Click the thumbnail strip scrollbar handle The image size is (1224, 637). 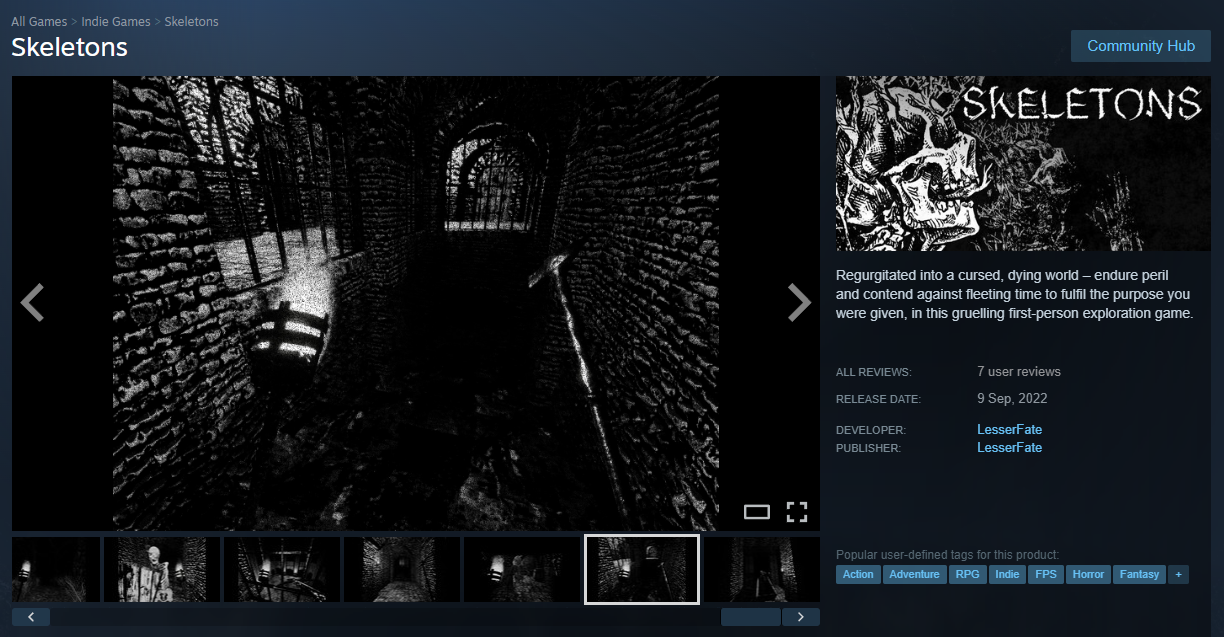[x=750, y=617]
